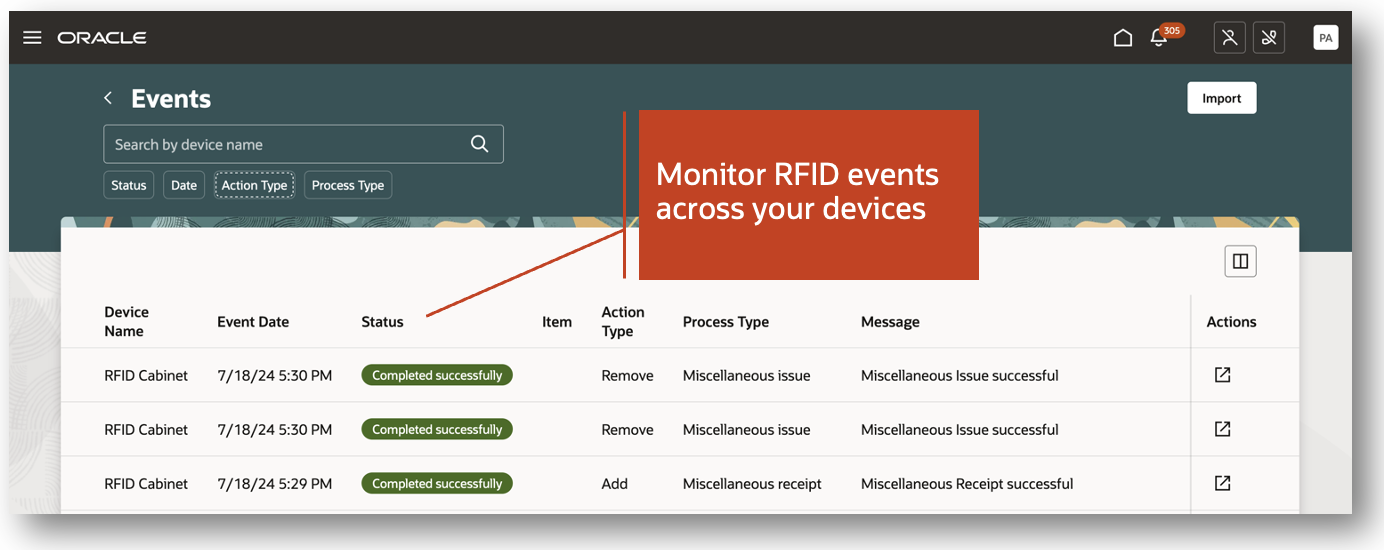Click the Add action type cell
The image size is (1384, 550).
coord(615,483)
